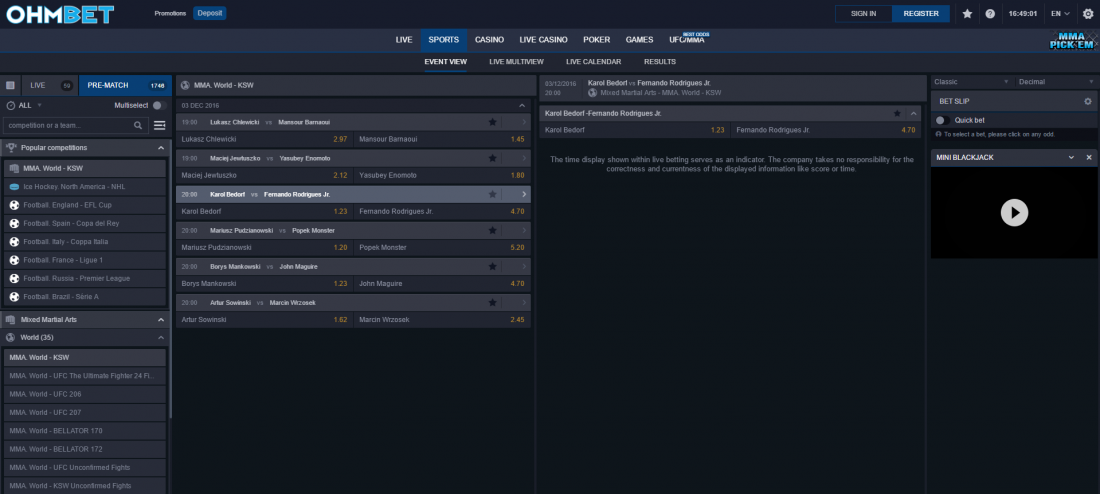This screenshot has height=494, width=1100.
Task: Click the Deposit button
Action: tap(210, 13)
